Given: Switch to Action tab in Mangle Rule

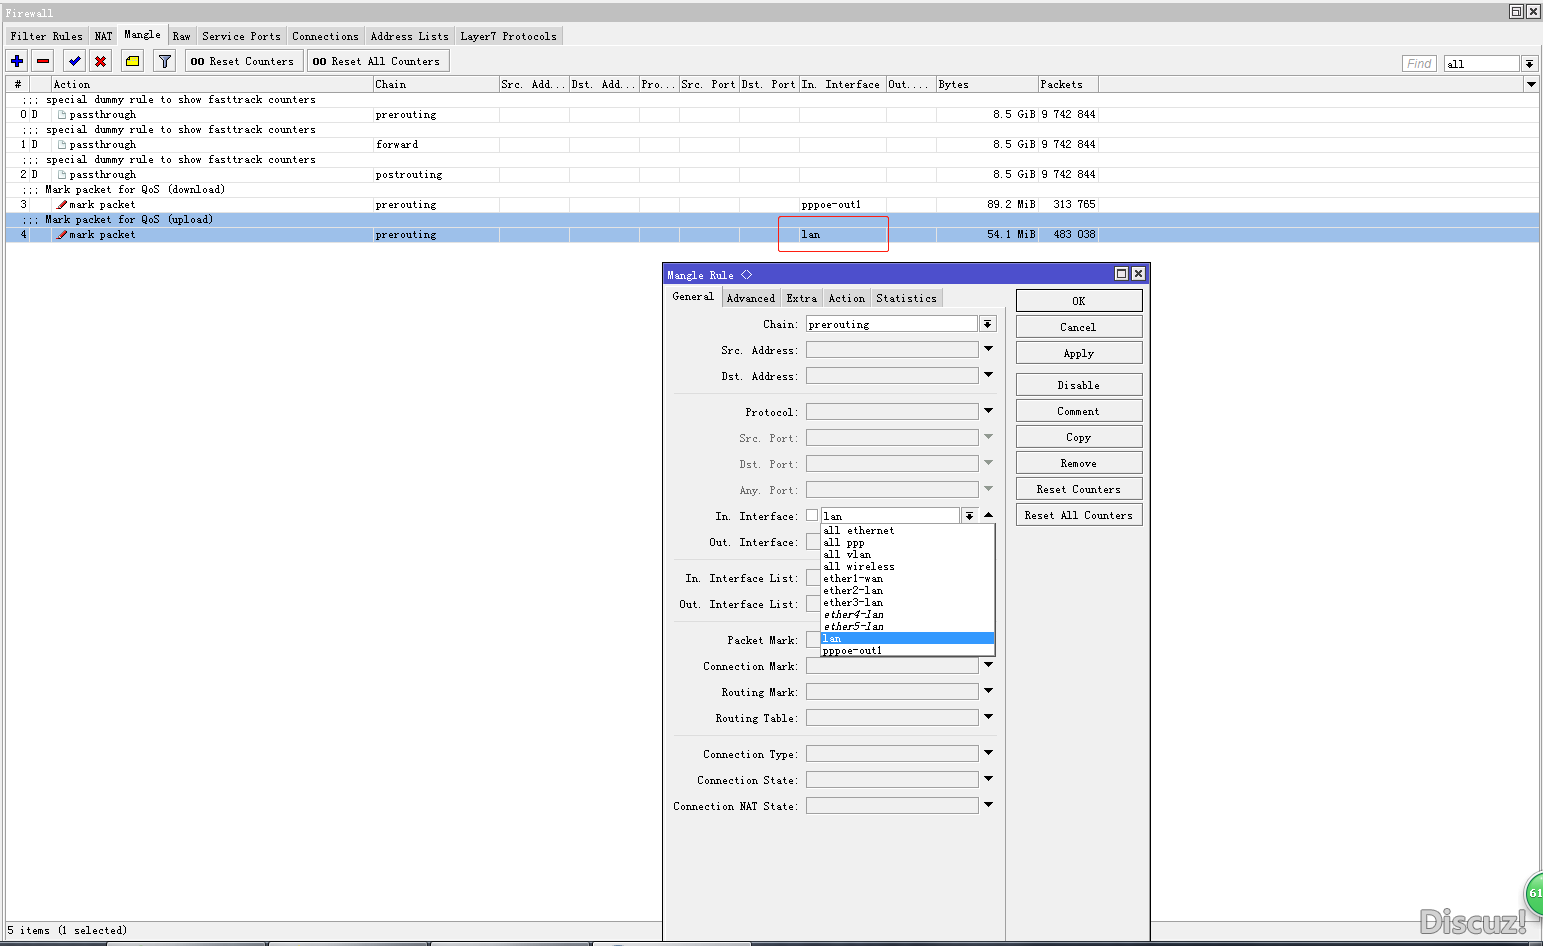Looking at the screenshot, I should coord(846,298).
